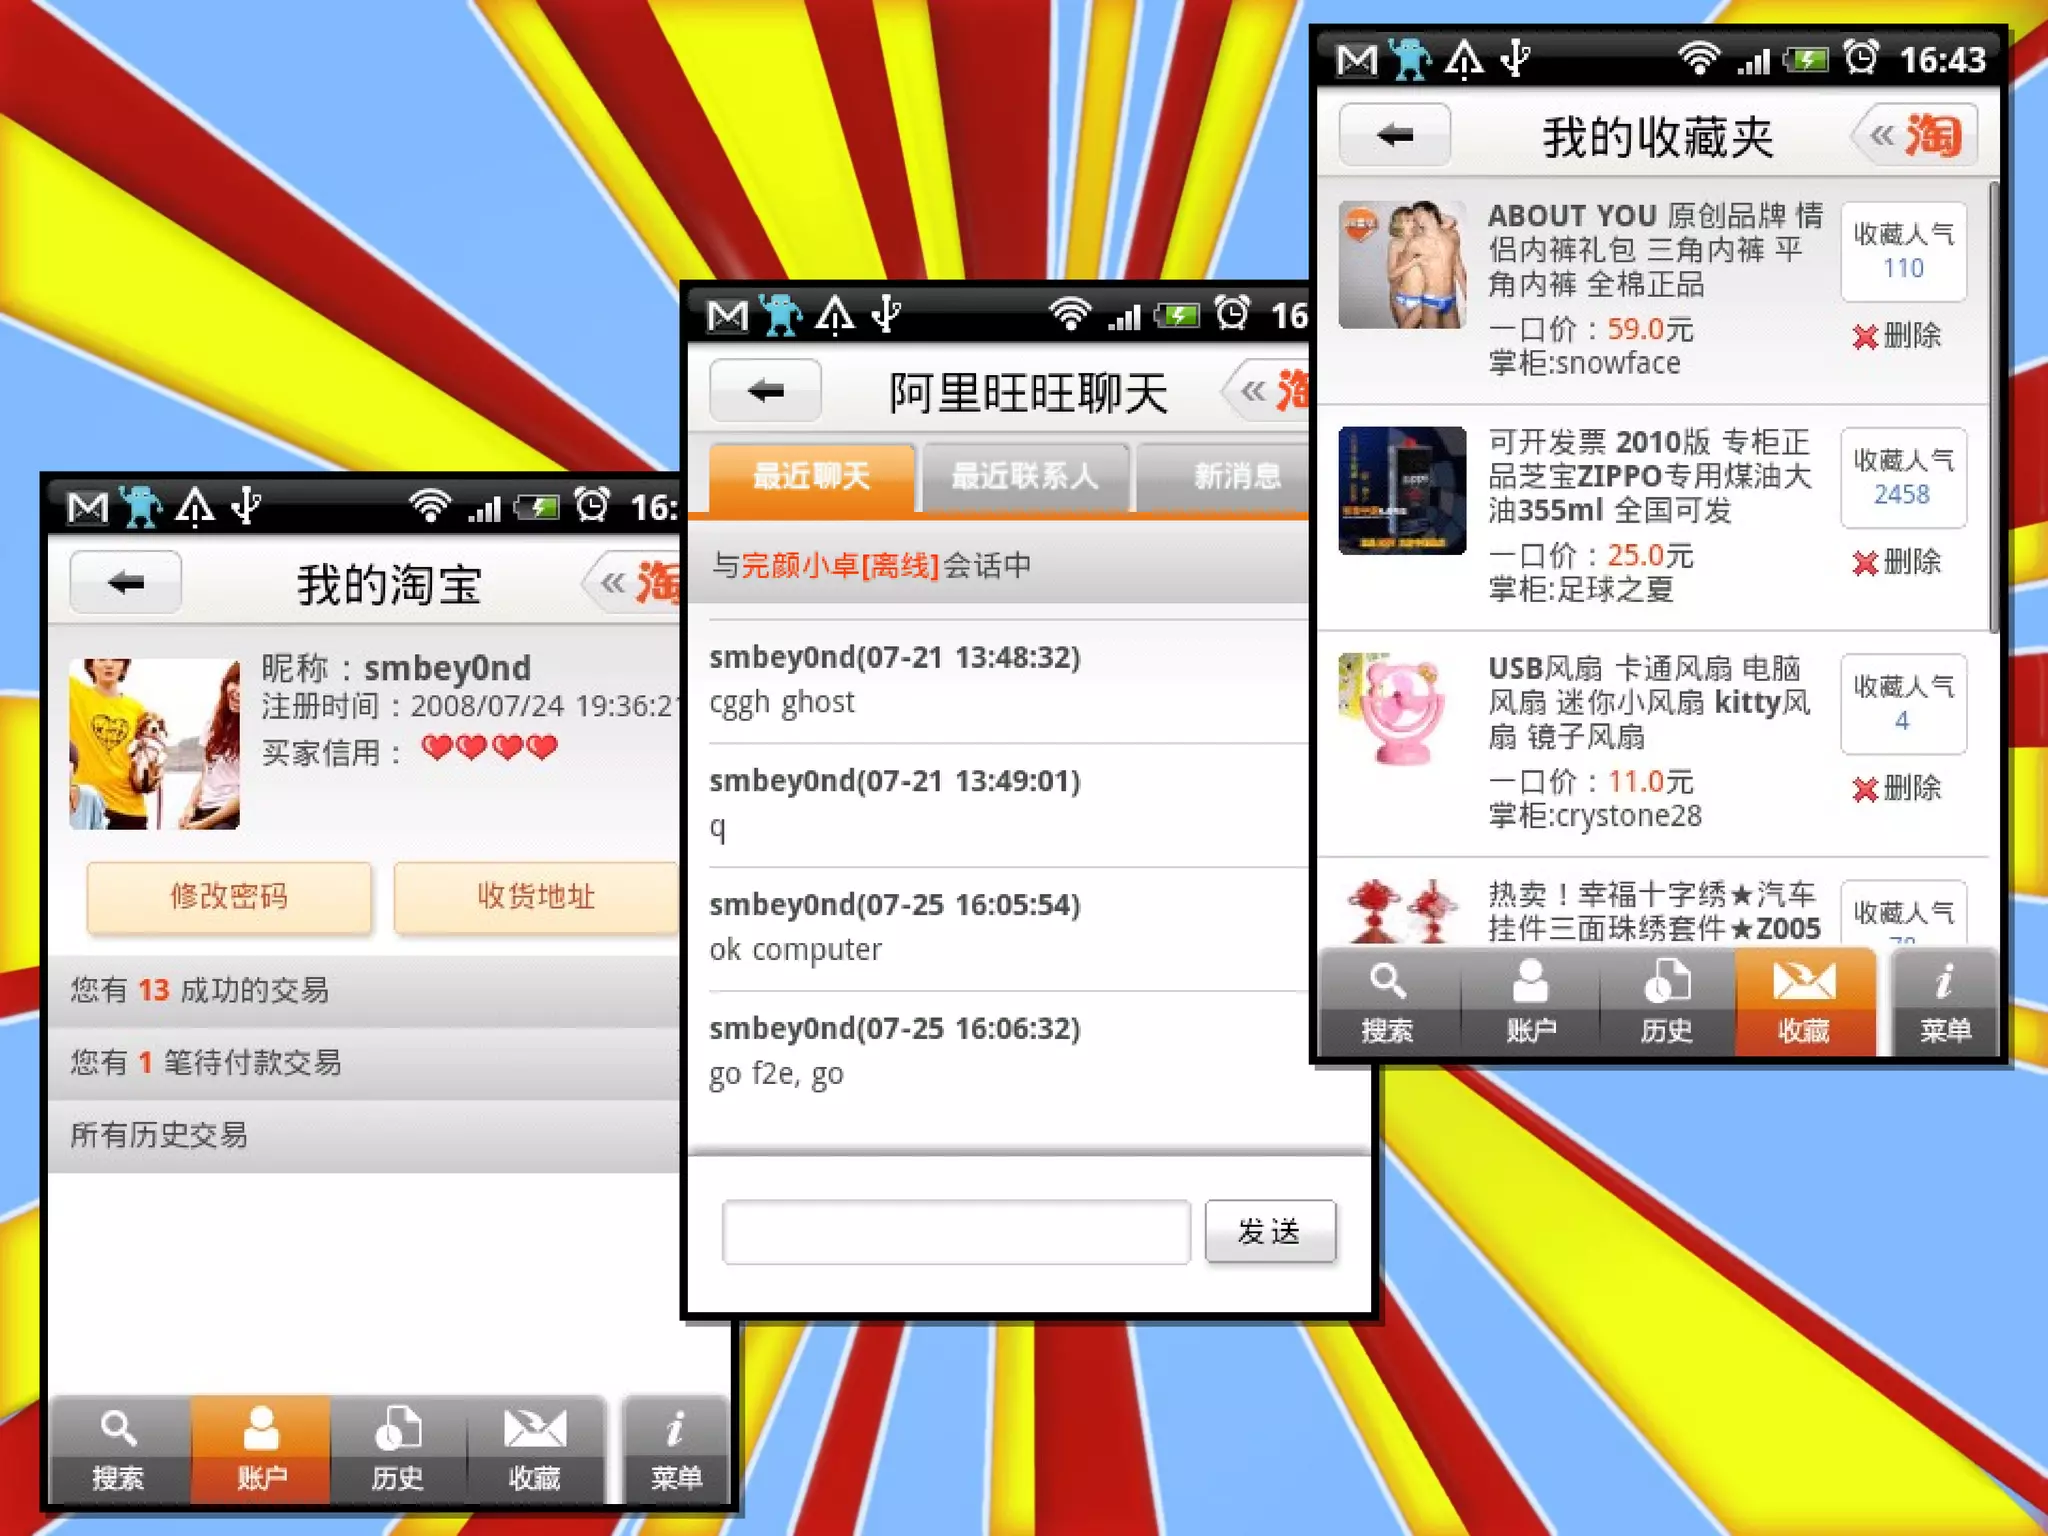This screenshot has height=1536, width=2048.
Task: Tap seller 掌柜:crystone28
Action: [1595, 816]
